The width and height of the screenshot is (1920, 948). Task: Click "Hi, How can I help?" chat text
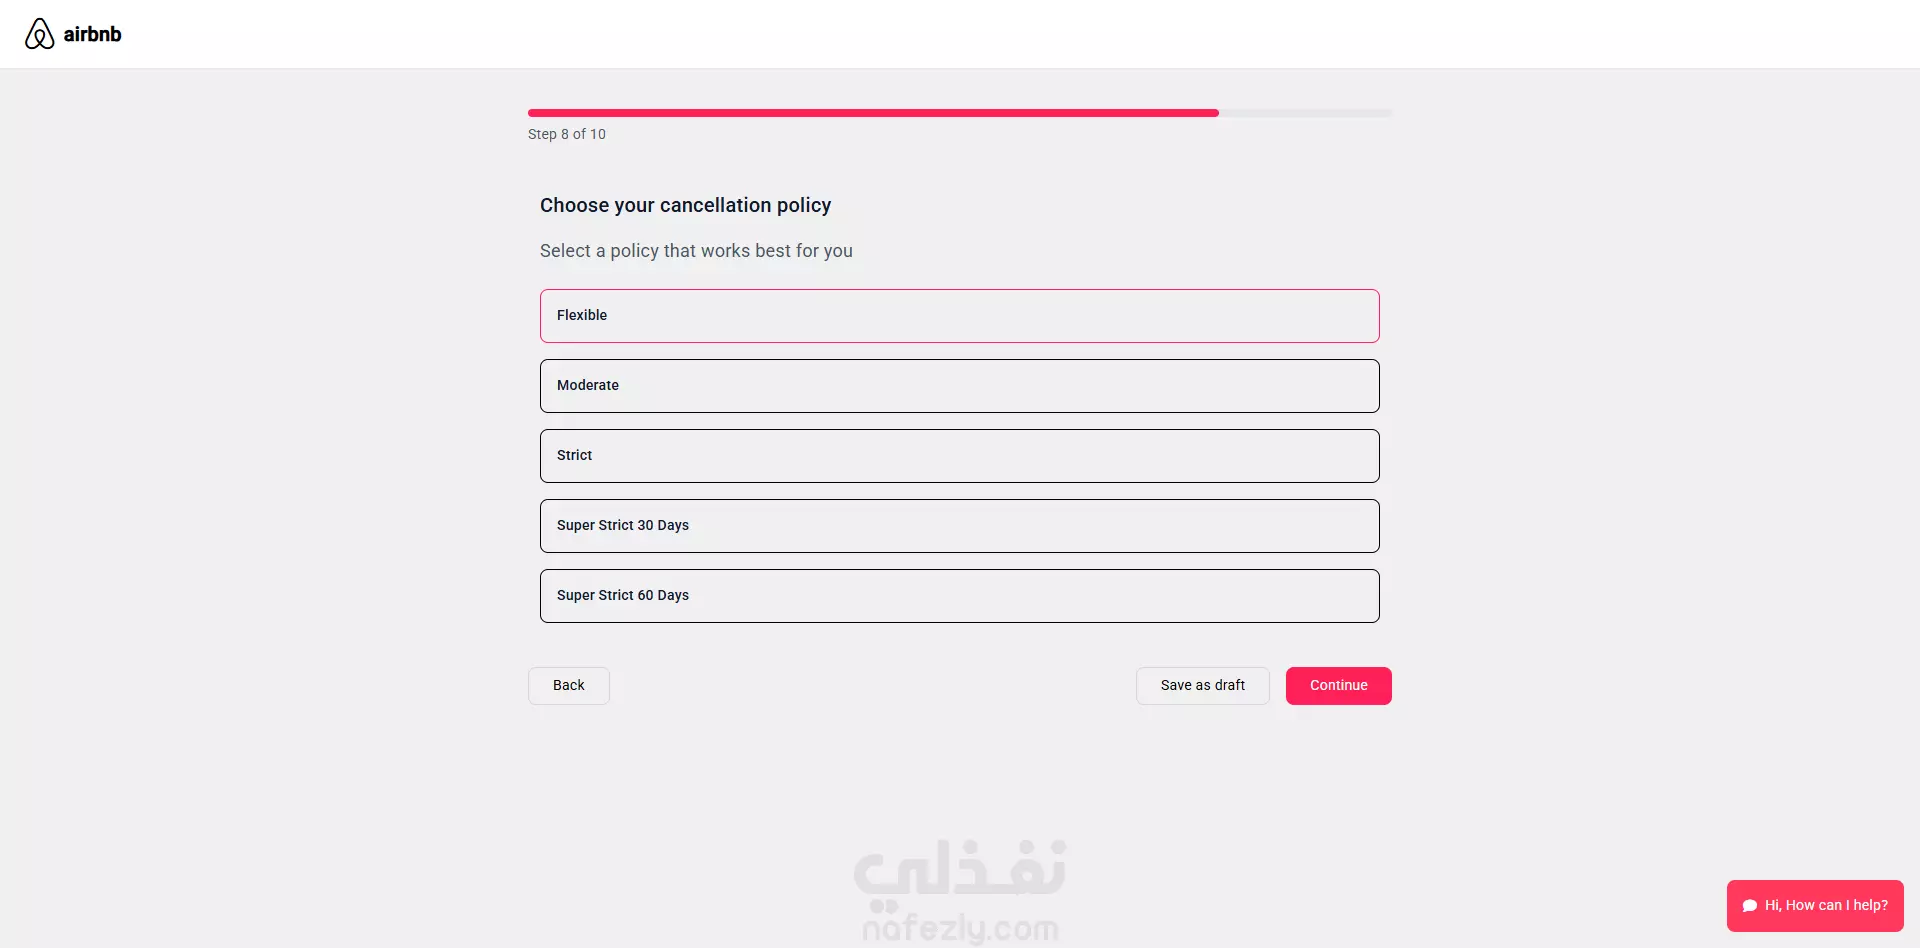tap(1826, 906)
